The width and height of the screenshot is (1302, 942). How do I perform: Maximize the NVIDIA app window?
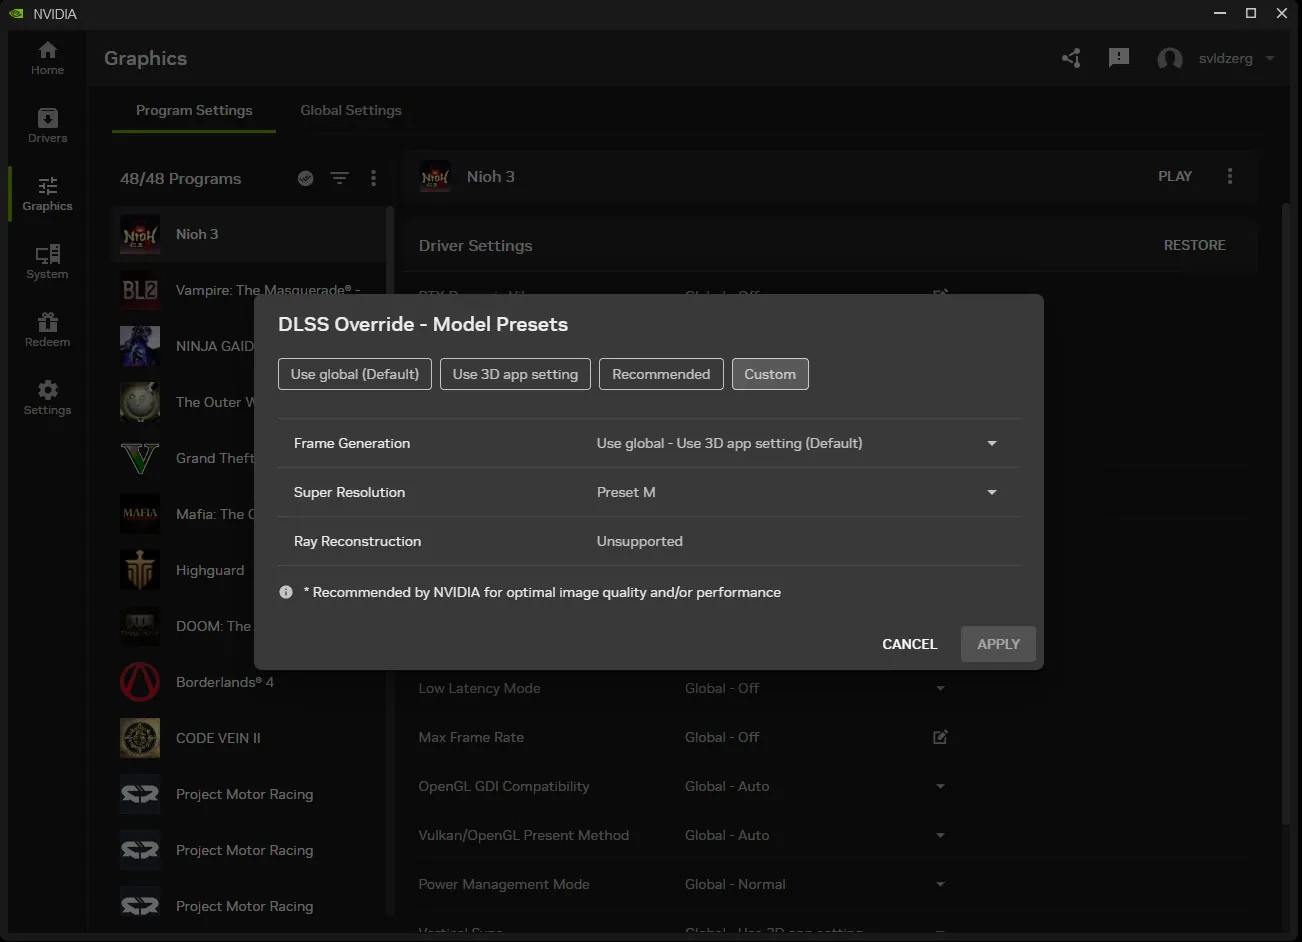(1251, 14)
